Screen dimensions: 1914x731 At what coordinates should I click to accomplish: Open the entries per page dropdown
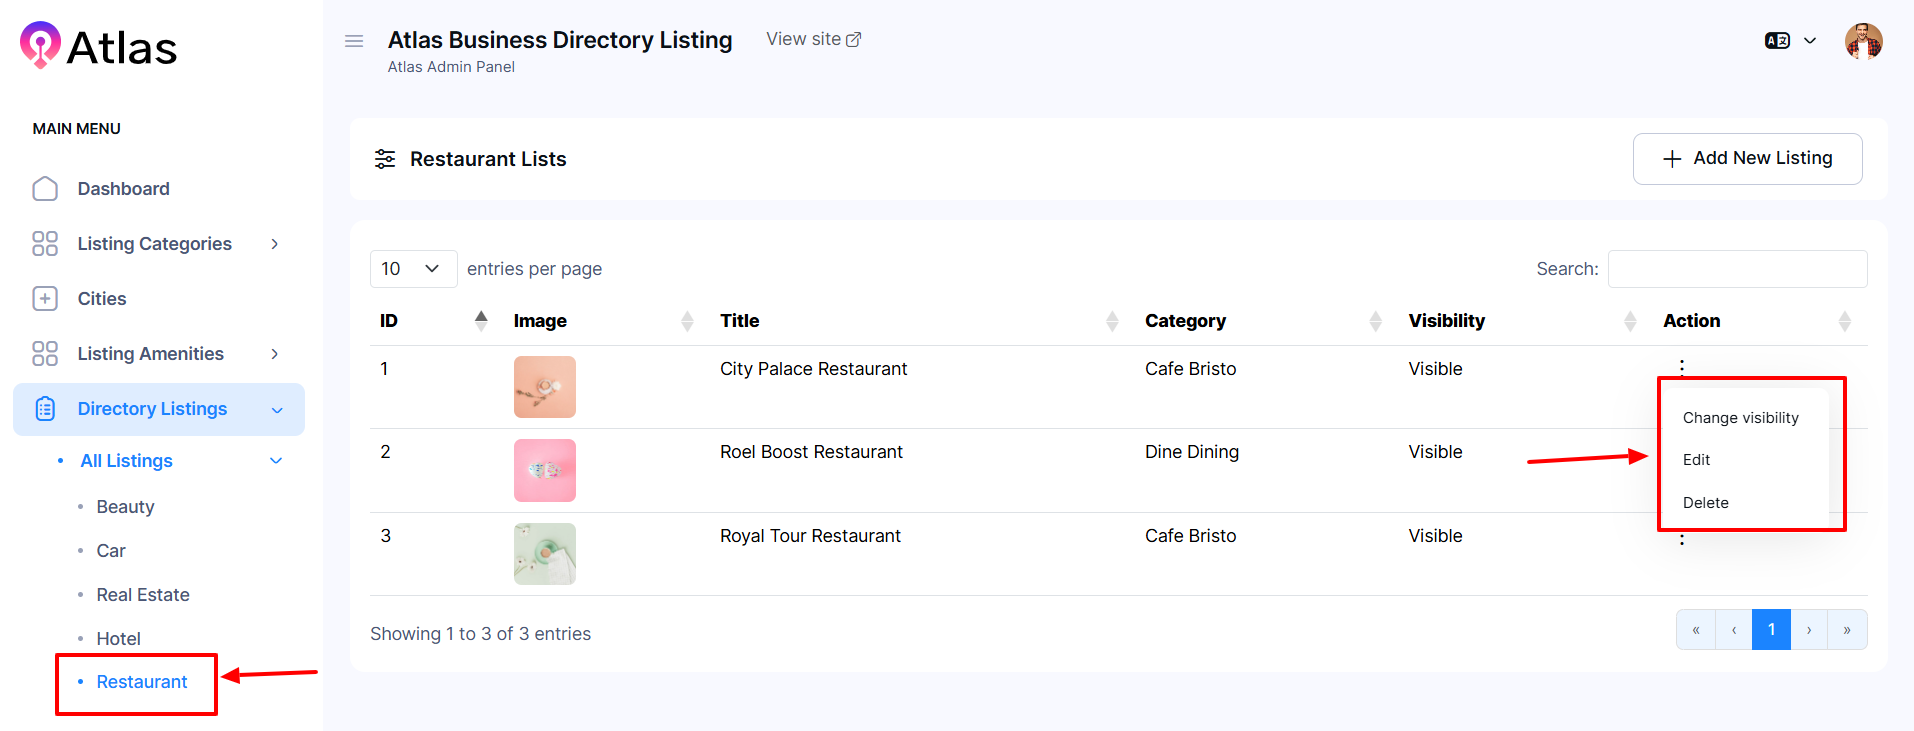coord(413,269)
